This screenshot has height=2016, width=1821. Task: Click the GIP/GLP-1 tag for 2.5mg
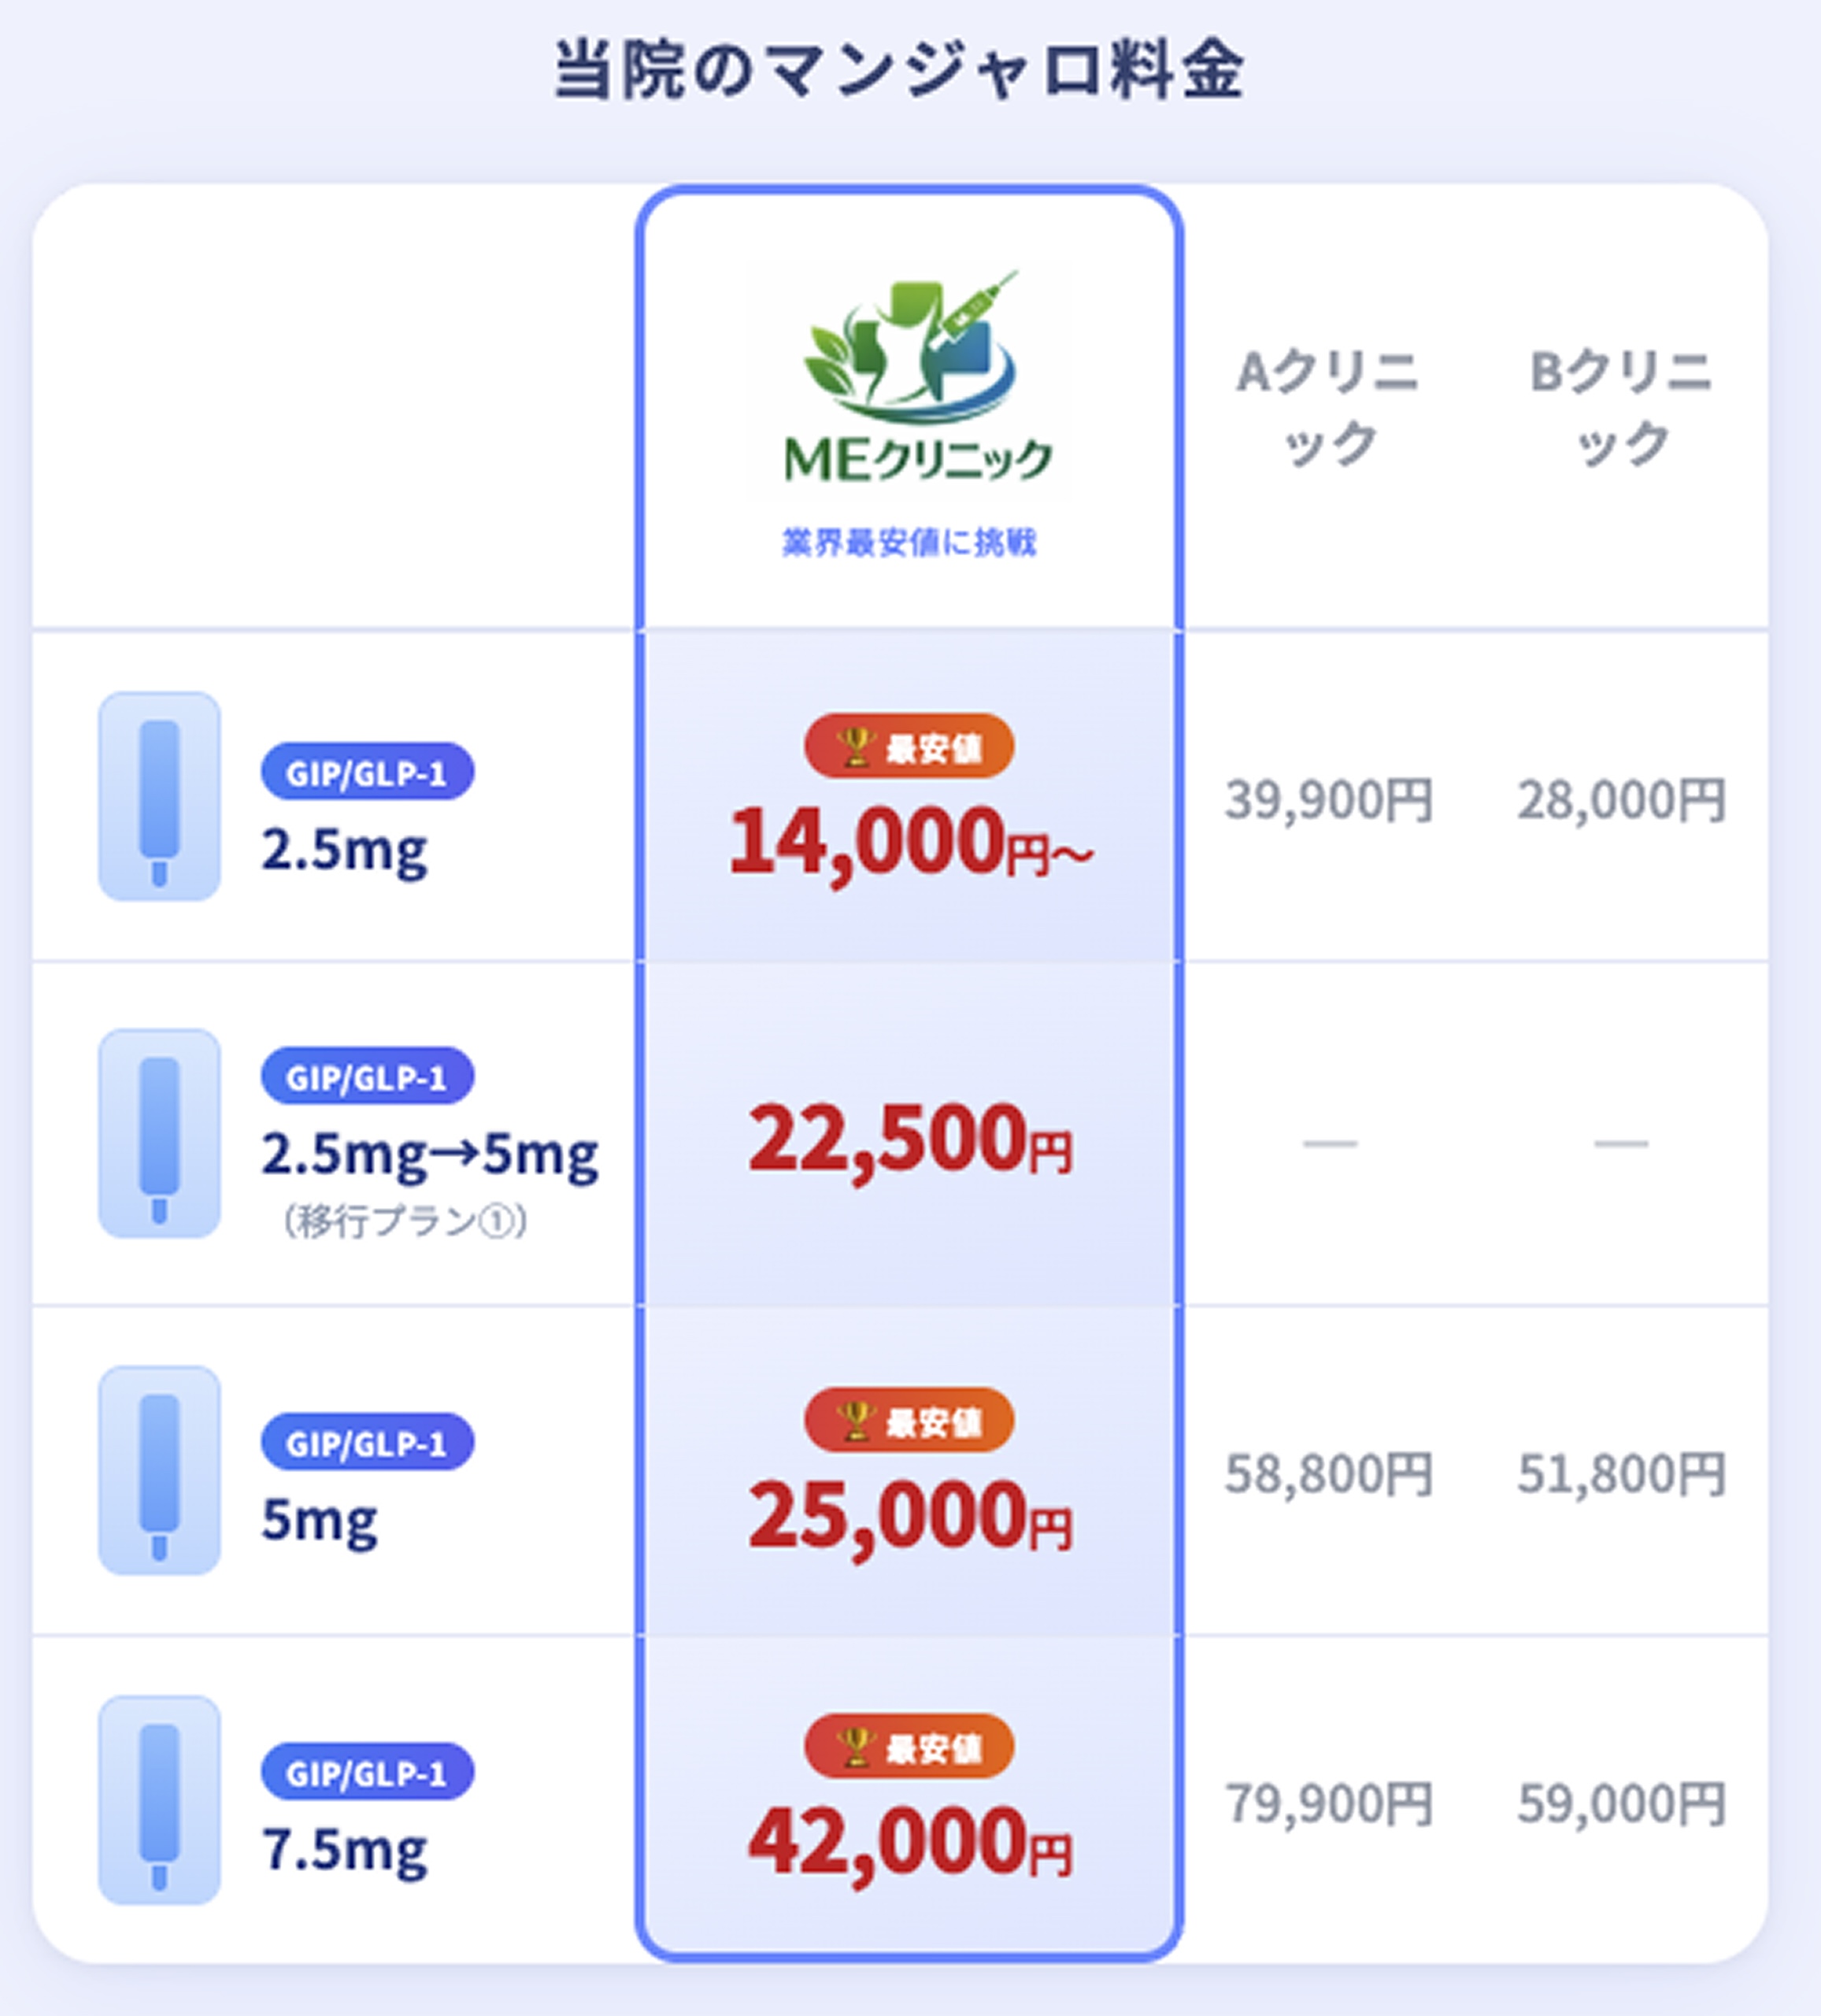point(367,771)
